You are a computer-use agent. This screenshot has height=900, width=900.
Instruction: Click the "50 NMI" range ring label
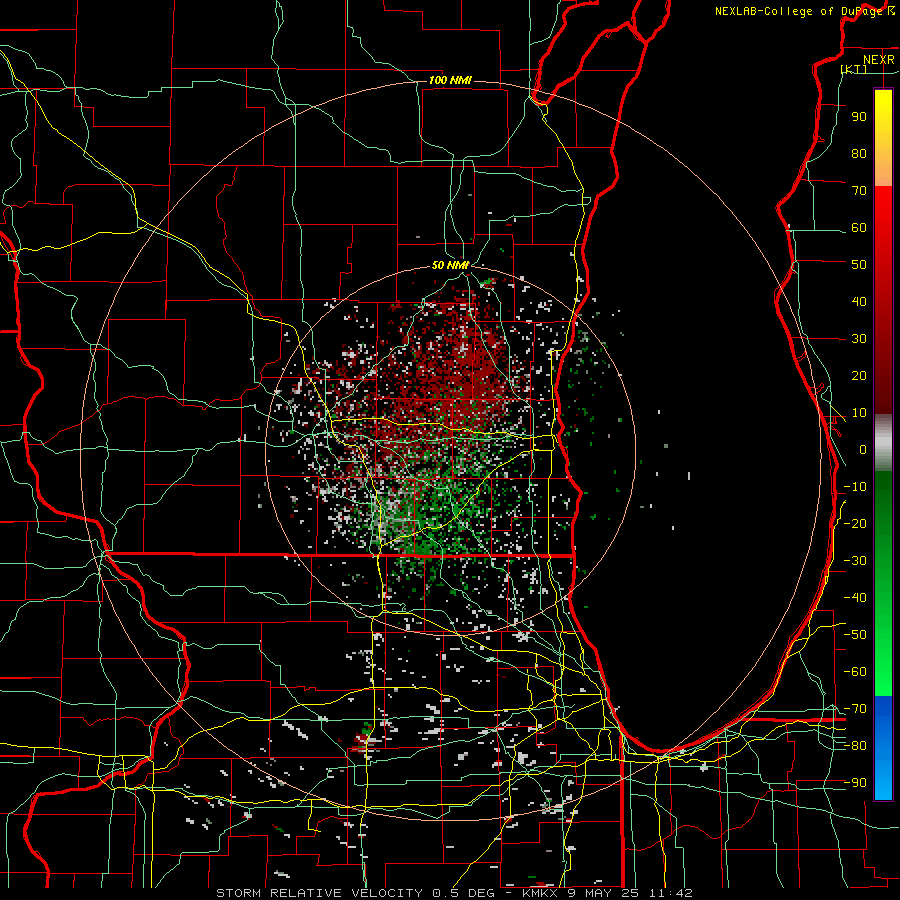pyautogui.click(x=451, y=265)
